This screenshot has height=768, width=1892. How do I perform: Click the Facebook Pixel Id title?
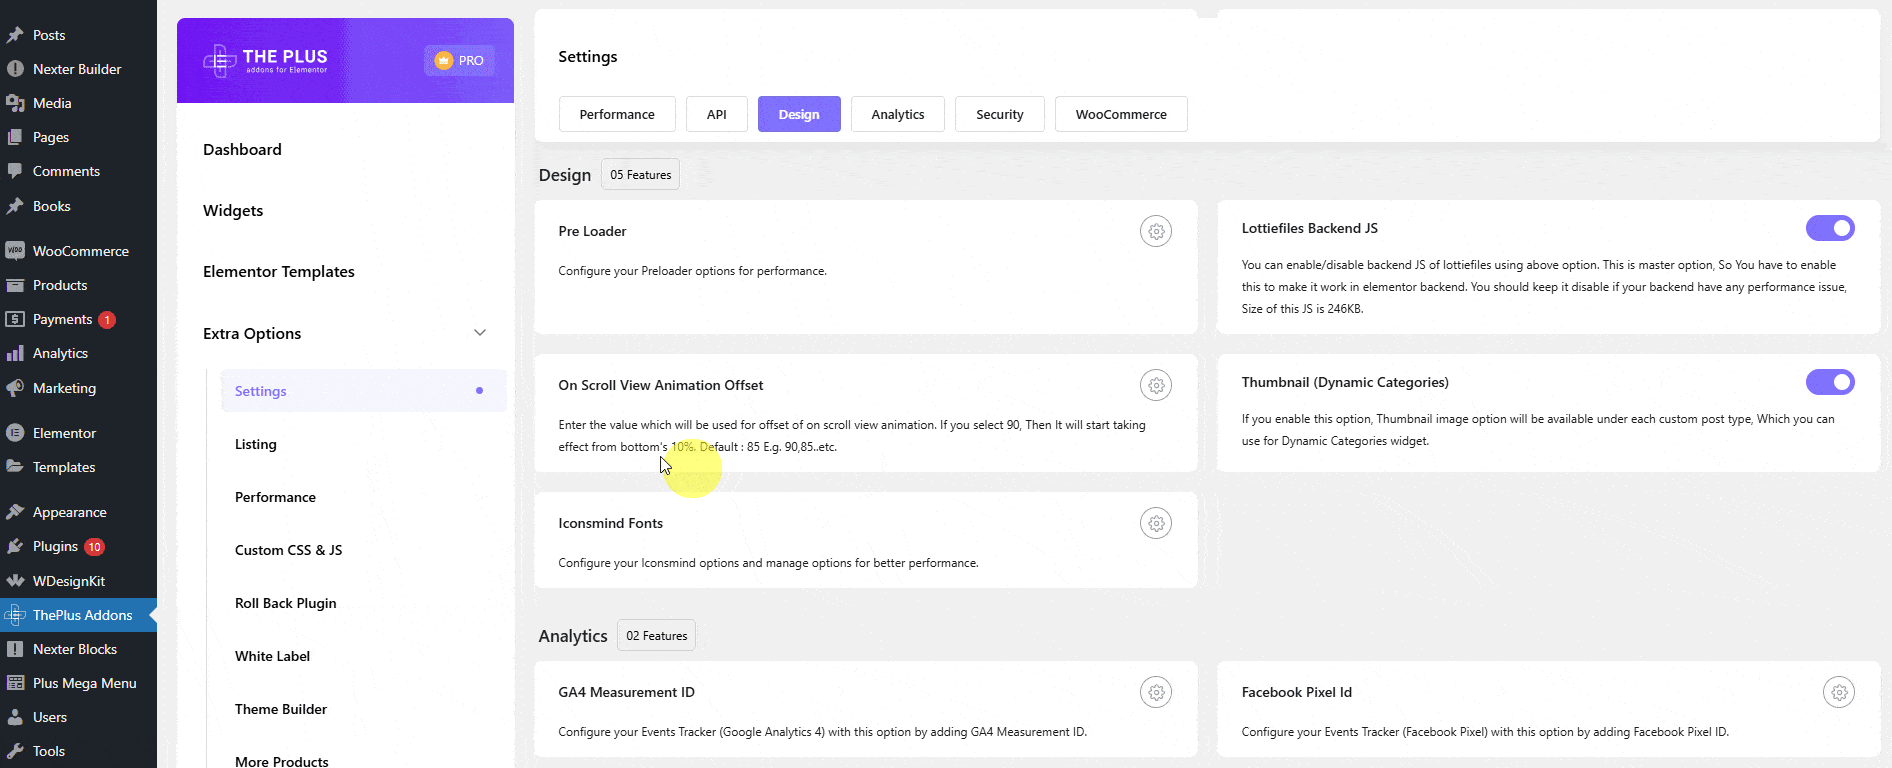[x=1296, y=692]
